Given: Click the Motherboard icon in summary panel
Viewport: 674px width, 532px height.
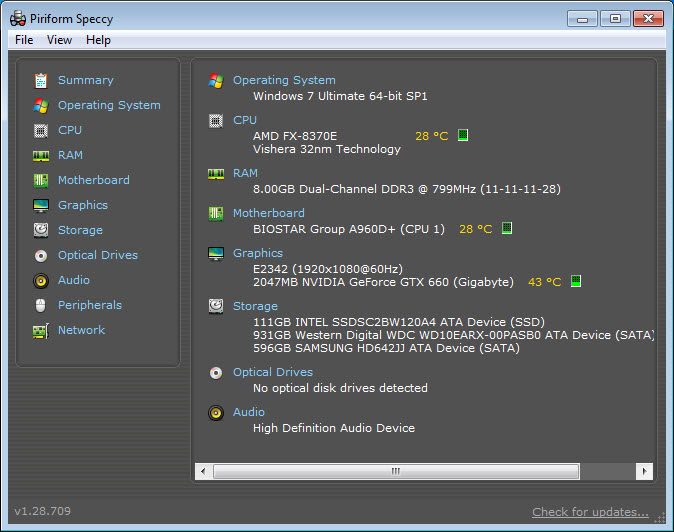Looking at the screenshot, I should 216,214.
